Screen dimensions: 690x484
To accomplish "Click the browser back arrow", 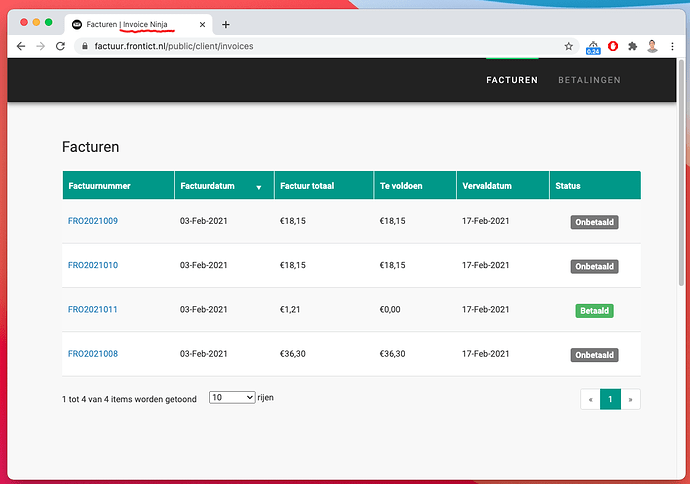I will [21, 46].
